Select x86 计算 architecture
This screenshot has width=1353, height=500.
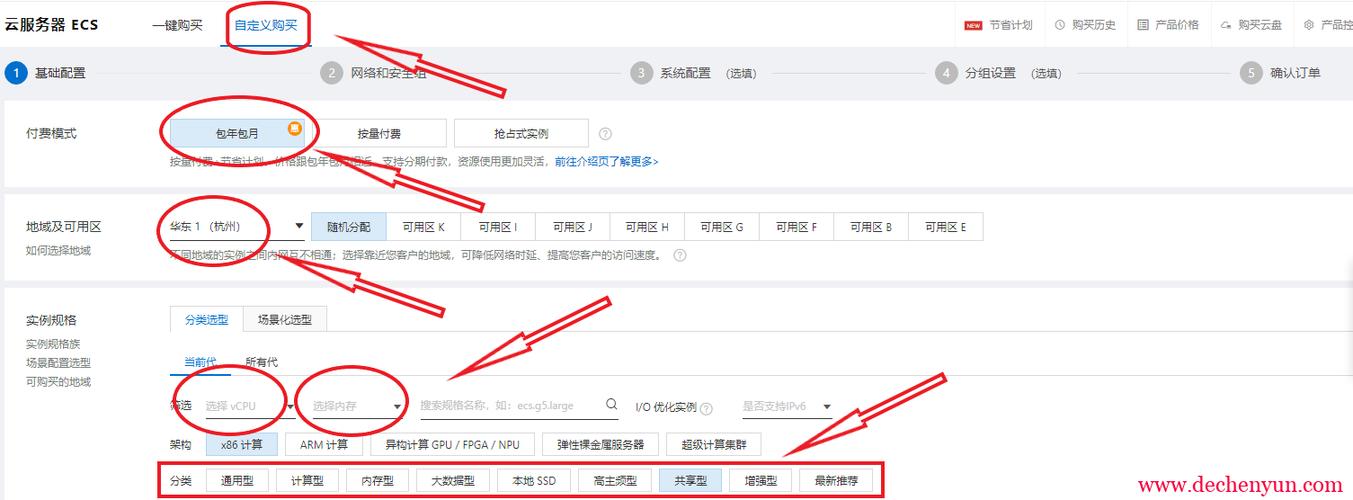[x=241, y=444]
